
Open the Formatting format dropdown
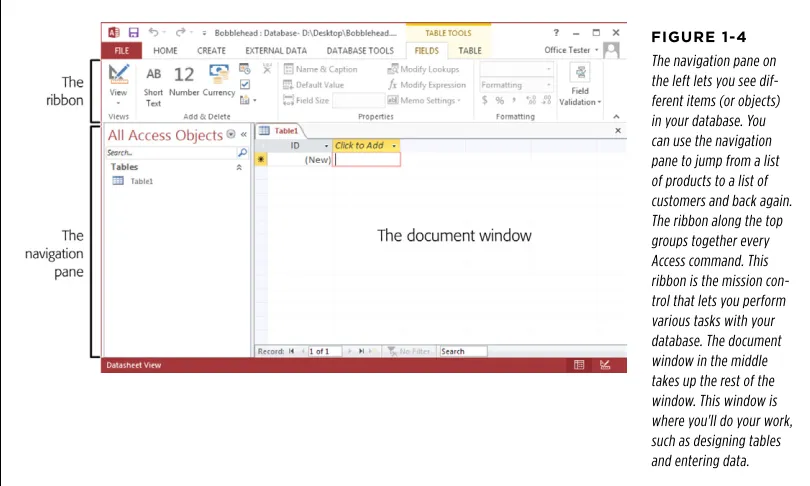coord(516,85)
